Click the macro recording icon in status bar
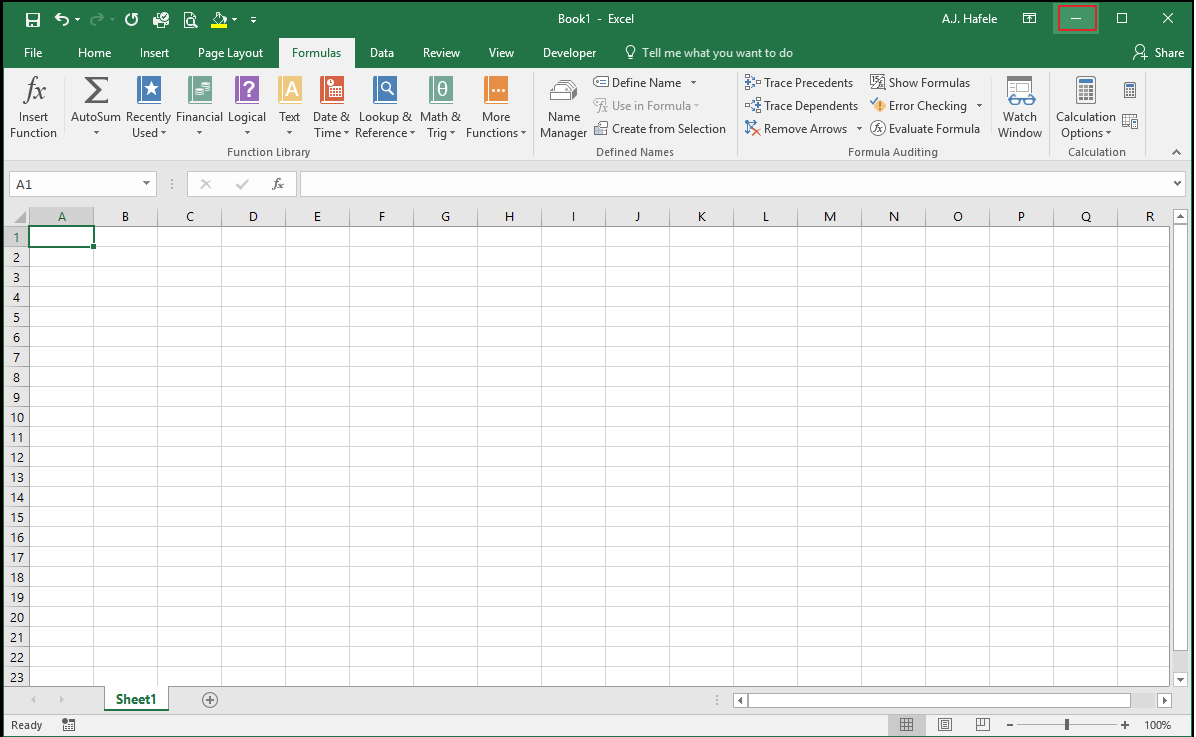Viewport: 1196px width, 737px height. (69, 725)
